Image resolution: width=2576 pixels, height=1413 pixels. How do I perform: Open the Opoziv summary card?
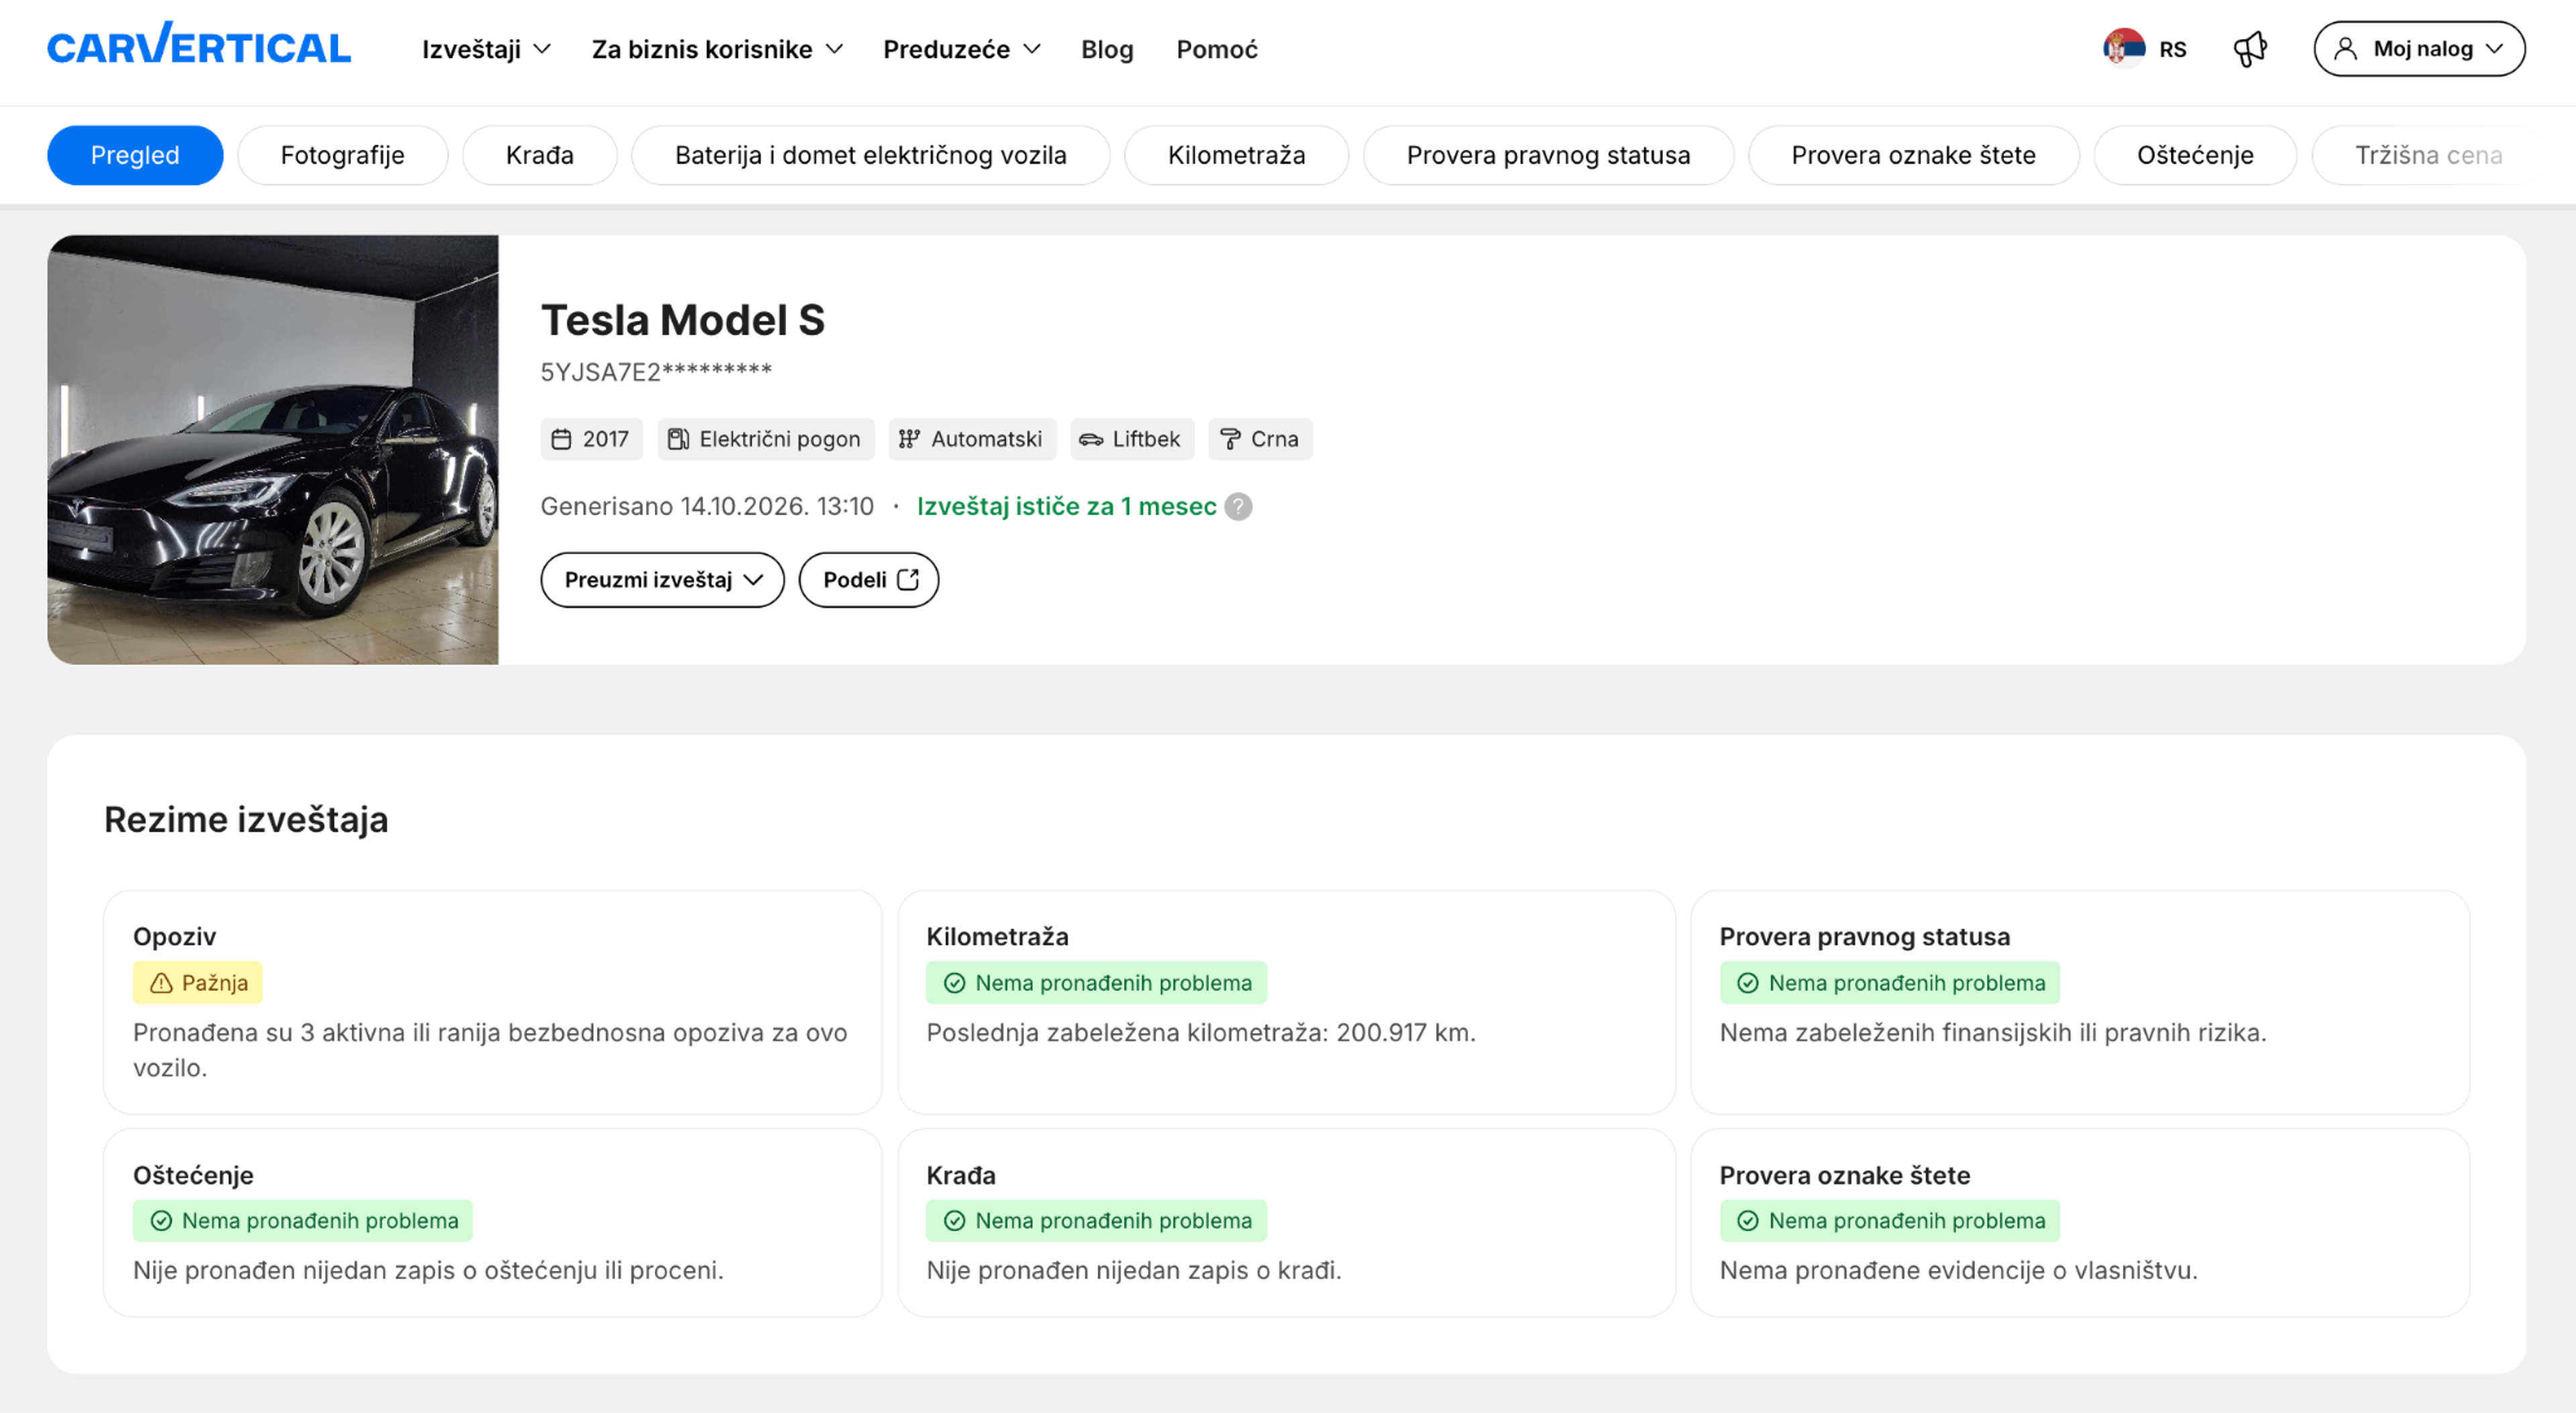[493, 1003]
